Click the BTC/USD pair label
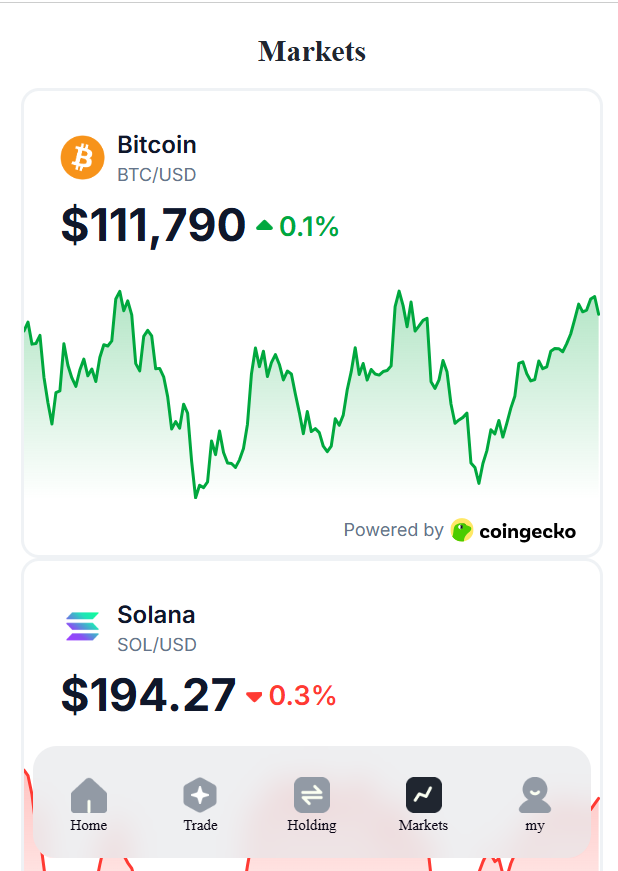Screen dimensions: 618x871 [156, 175]
